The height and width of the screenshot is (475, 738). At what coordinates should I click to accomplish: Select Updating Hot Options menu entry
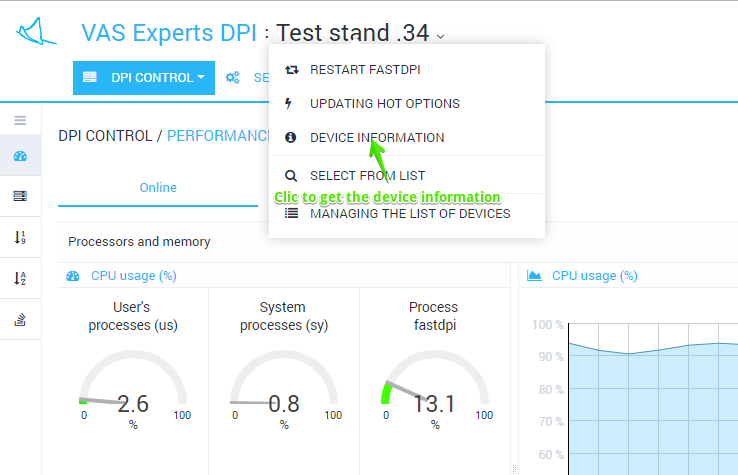pos(384,104)
